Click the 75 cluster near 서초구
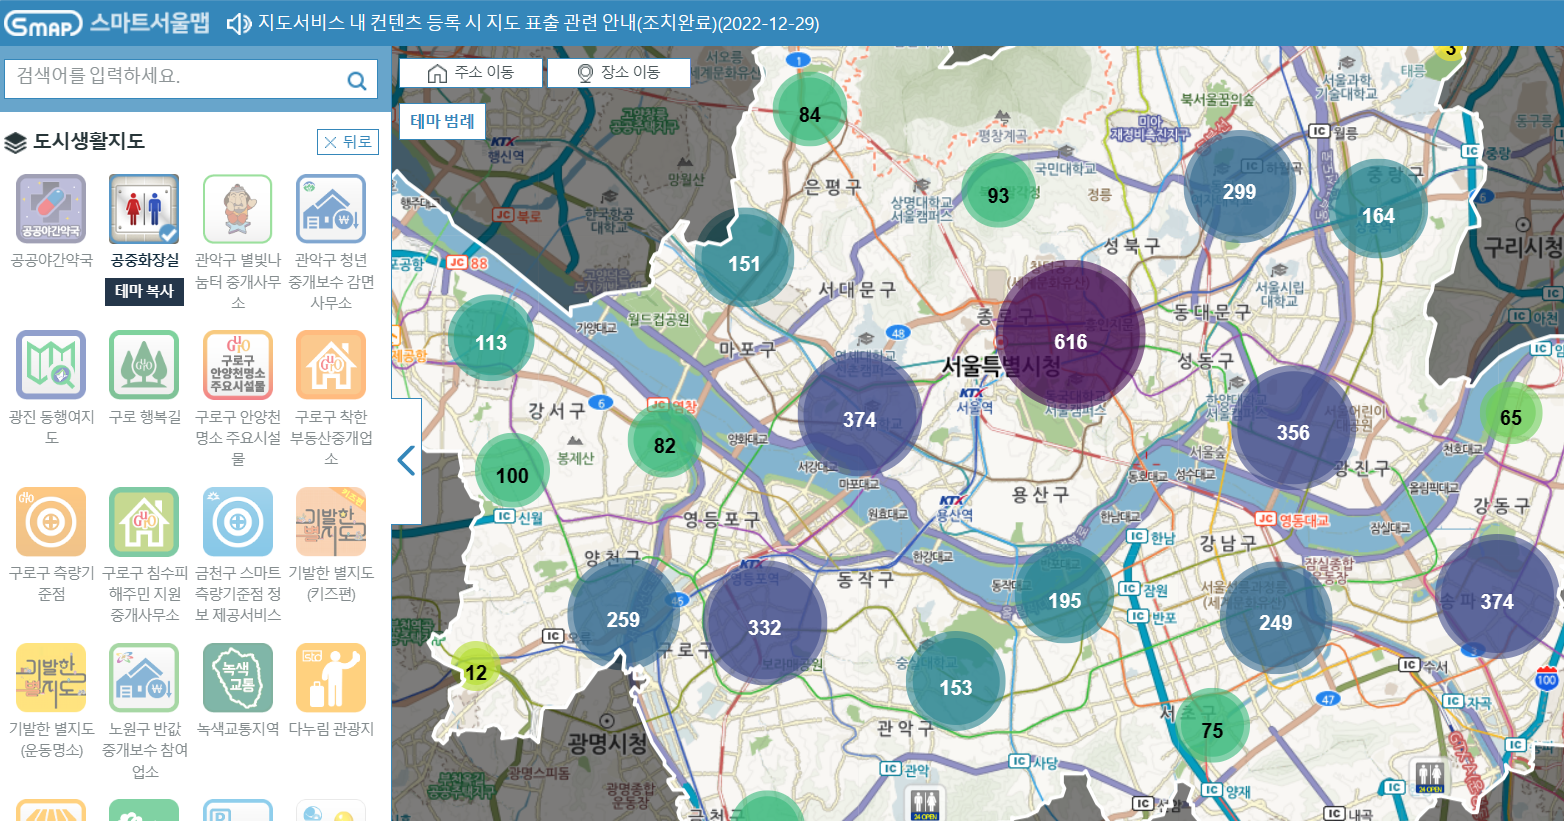This screenshot has width=1564, height=821. (x=1212, y=726)
